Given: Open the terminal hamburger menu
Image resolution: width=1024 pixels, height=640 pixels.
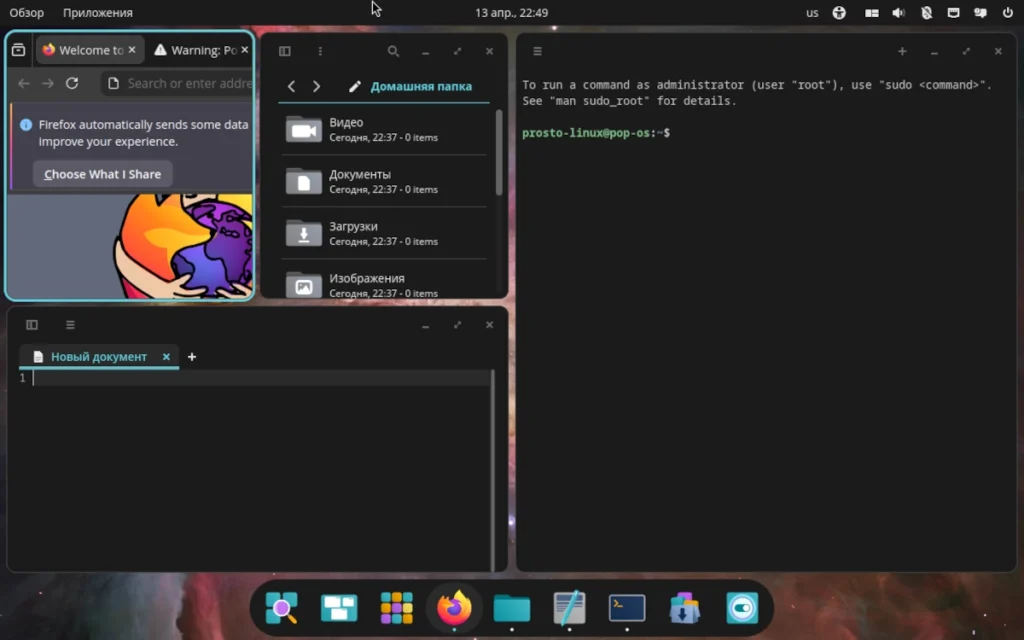Looking at the screenshot, I should click(x=537, y=51).
